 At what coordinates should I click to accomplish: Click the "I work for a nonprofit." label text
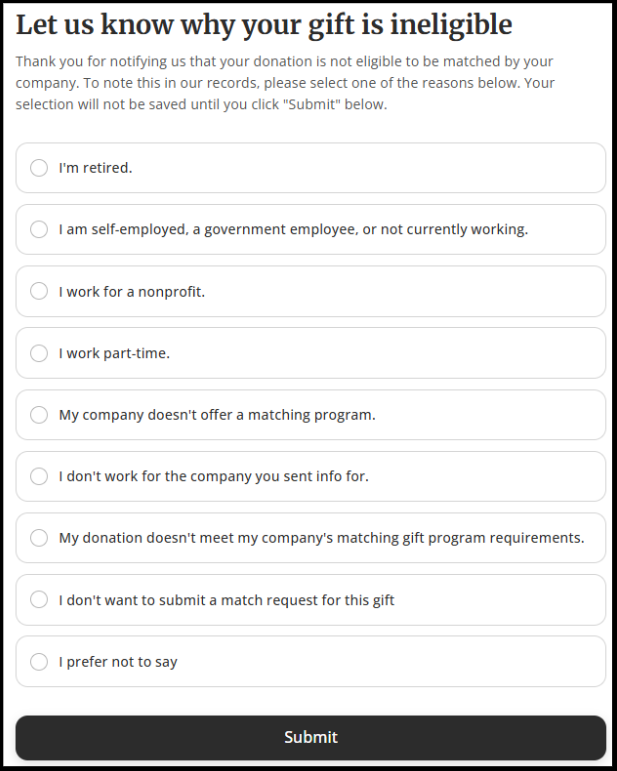(131, 292)
